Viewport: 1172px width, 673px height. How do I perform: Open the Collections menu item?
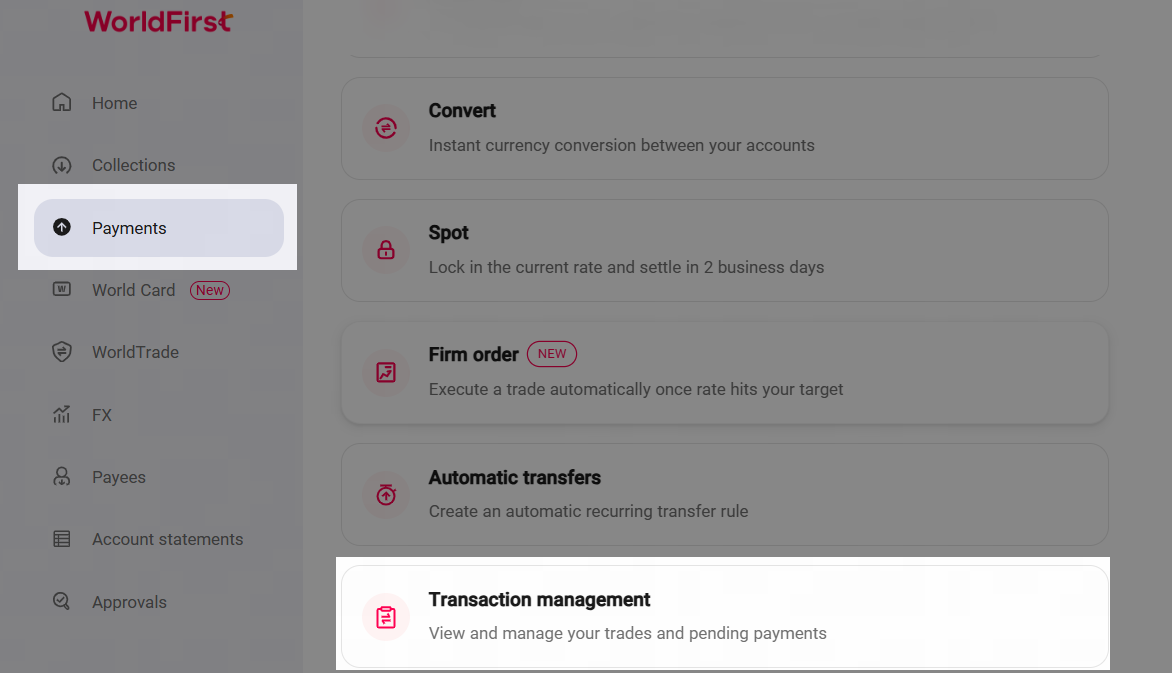133,165
